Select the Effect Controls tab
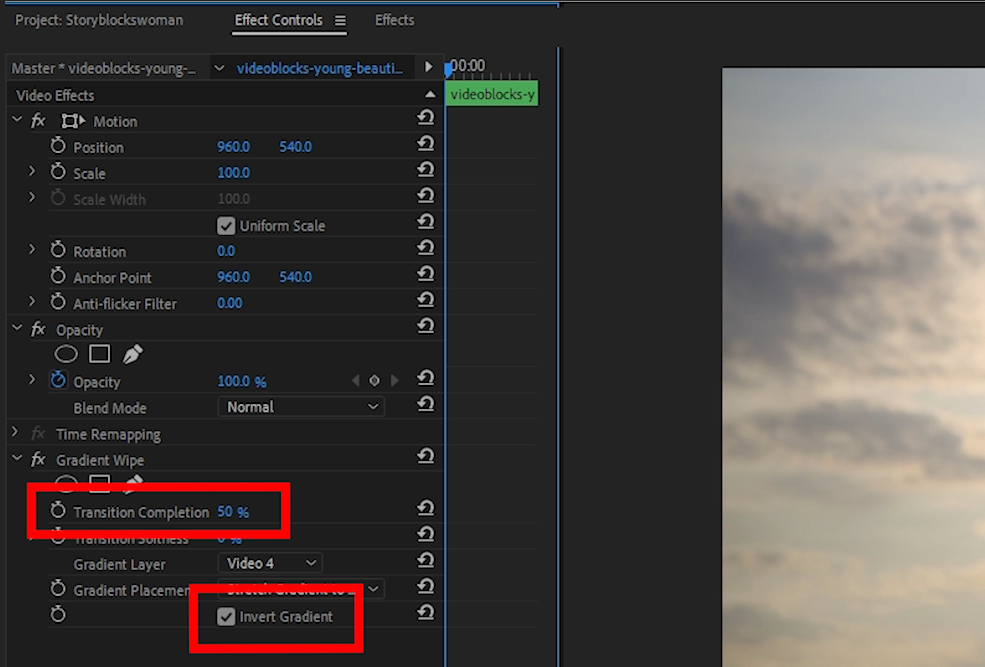The width and height of the screenshot is (985, 667). [x=278, y=20]
